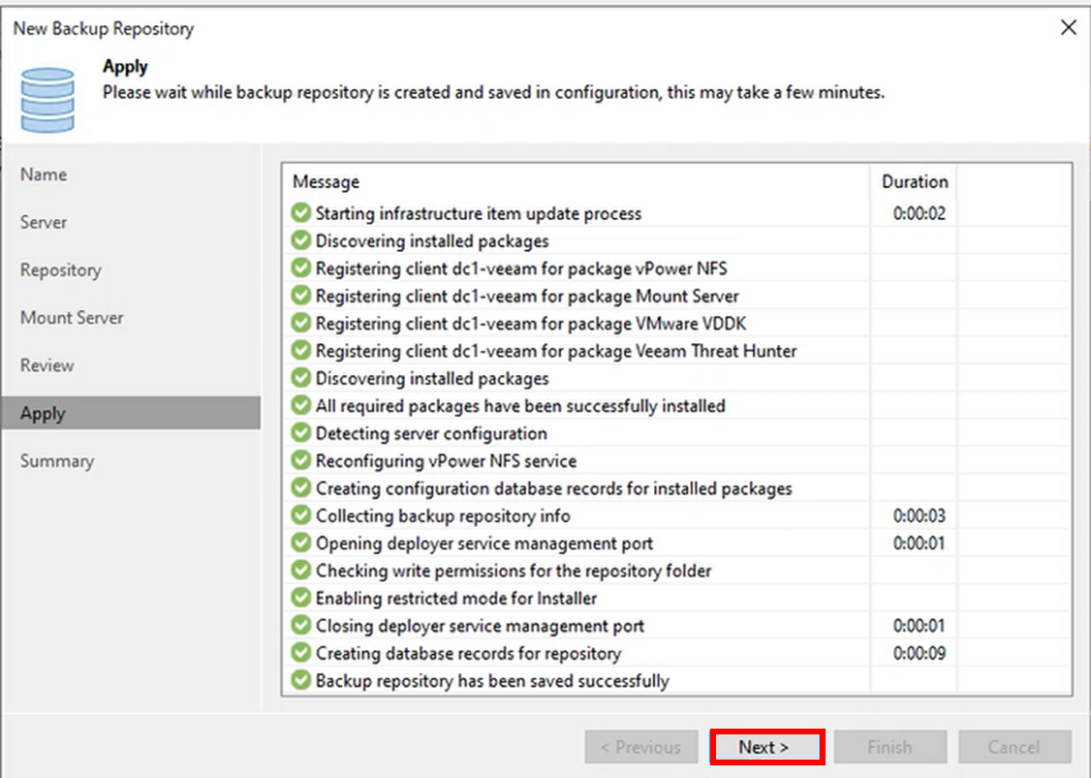Select the Name step in wizard sidebar

[x=44, y=174]
